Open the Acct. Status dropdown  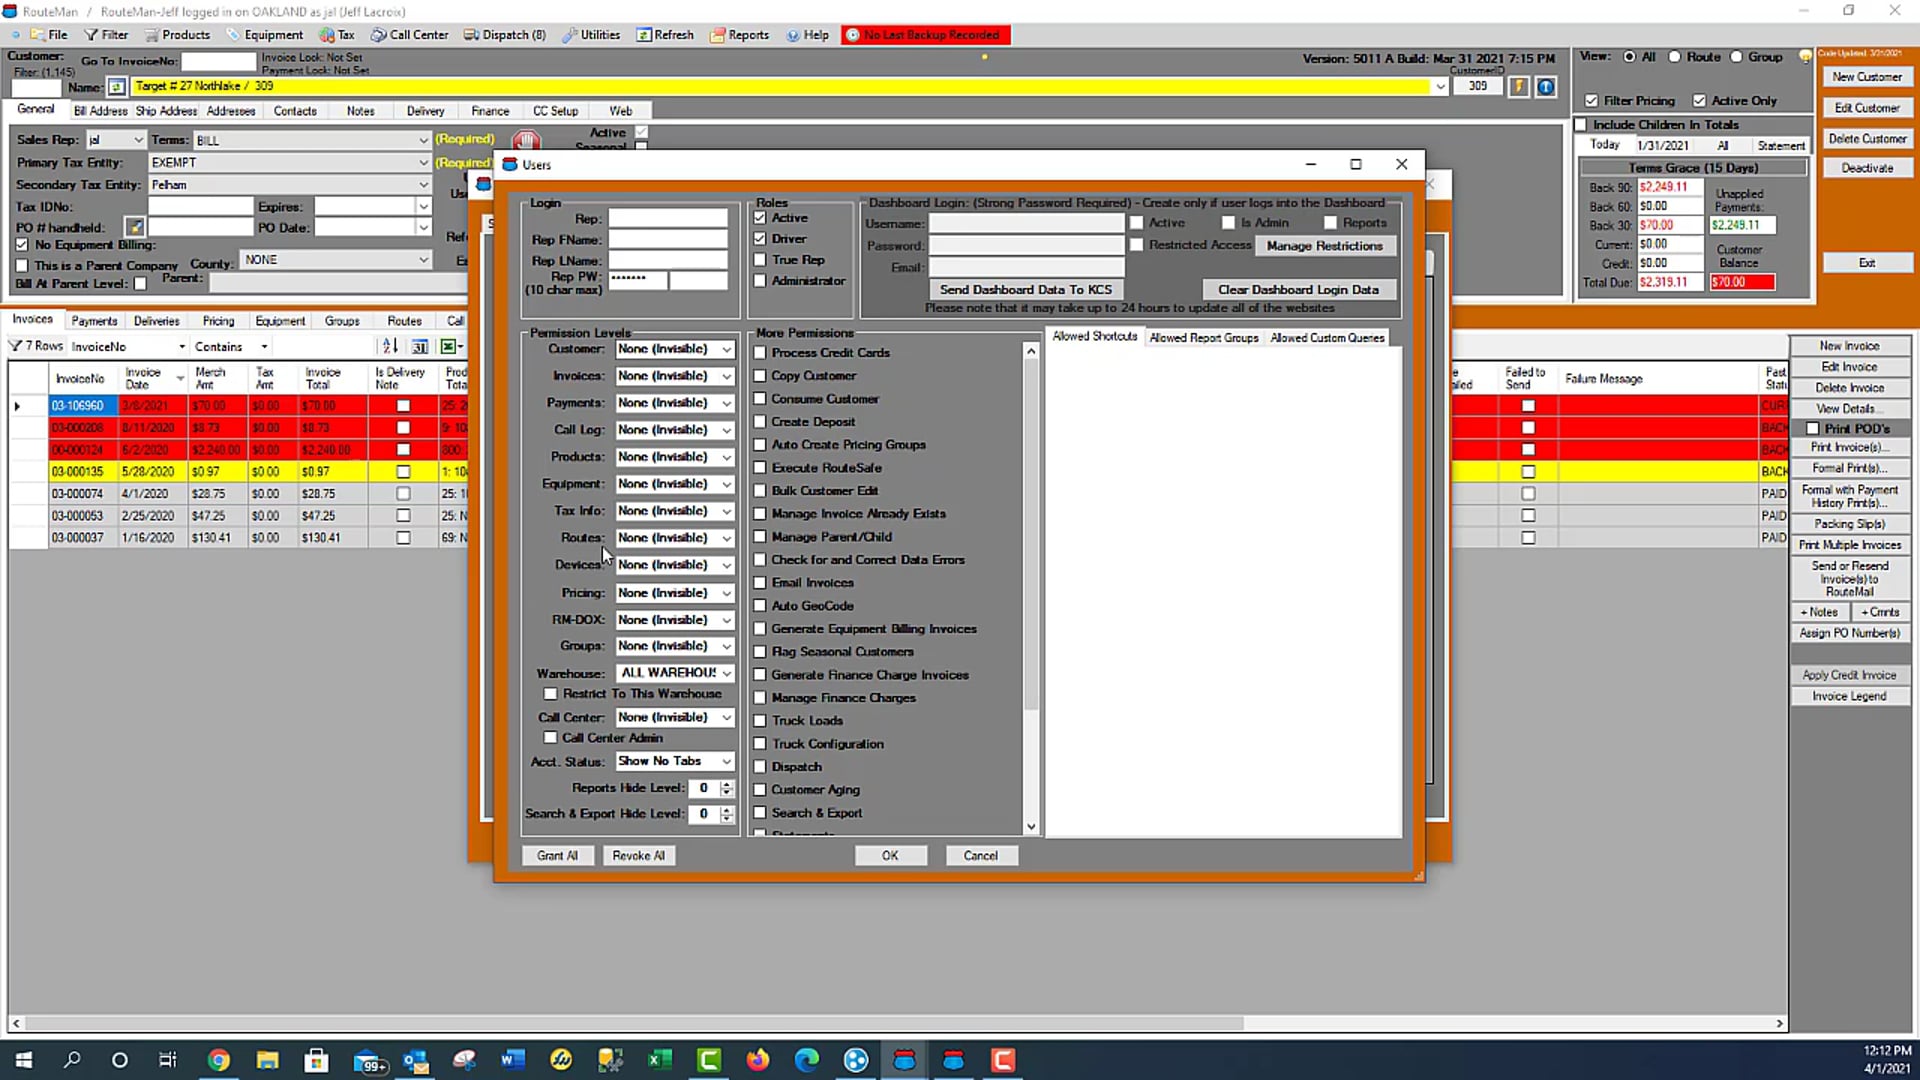[727, 761]
